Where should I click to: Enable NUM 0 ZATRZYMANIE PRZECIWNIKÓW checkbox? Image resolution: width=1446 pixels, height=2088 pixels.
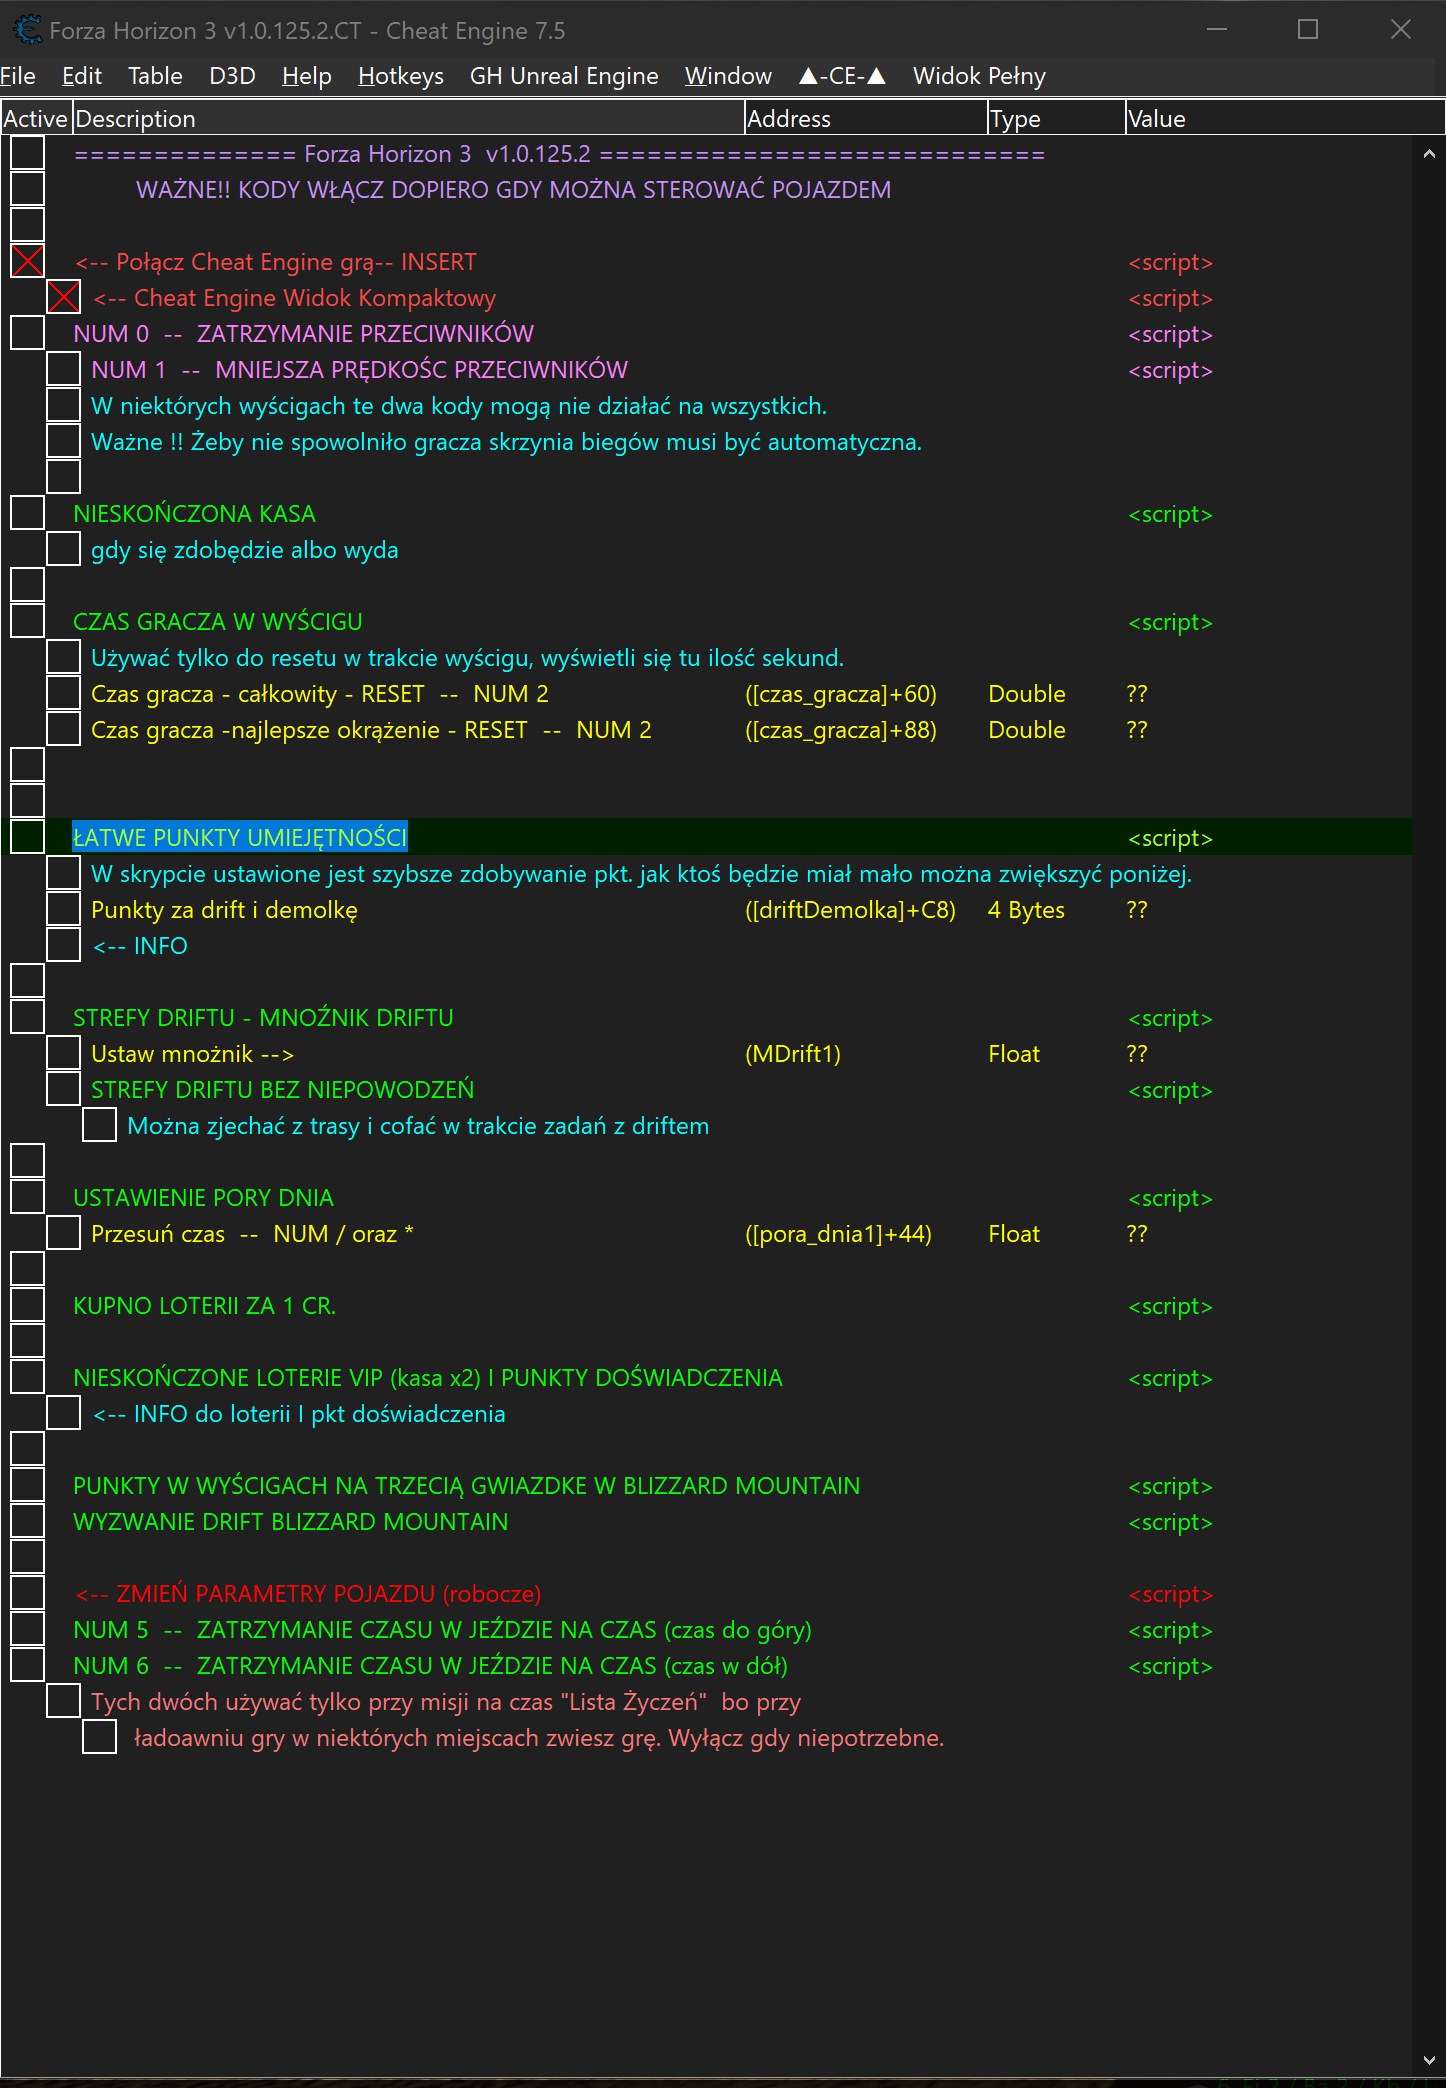click(27, 334)
